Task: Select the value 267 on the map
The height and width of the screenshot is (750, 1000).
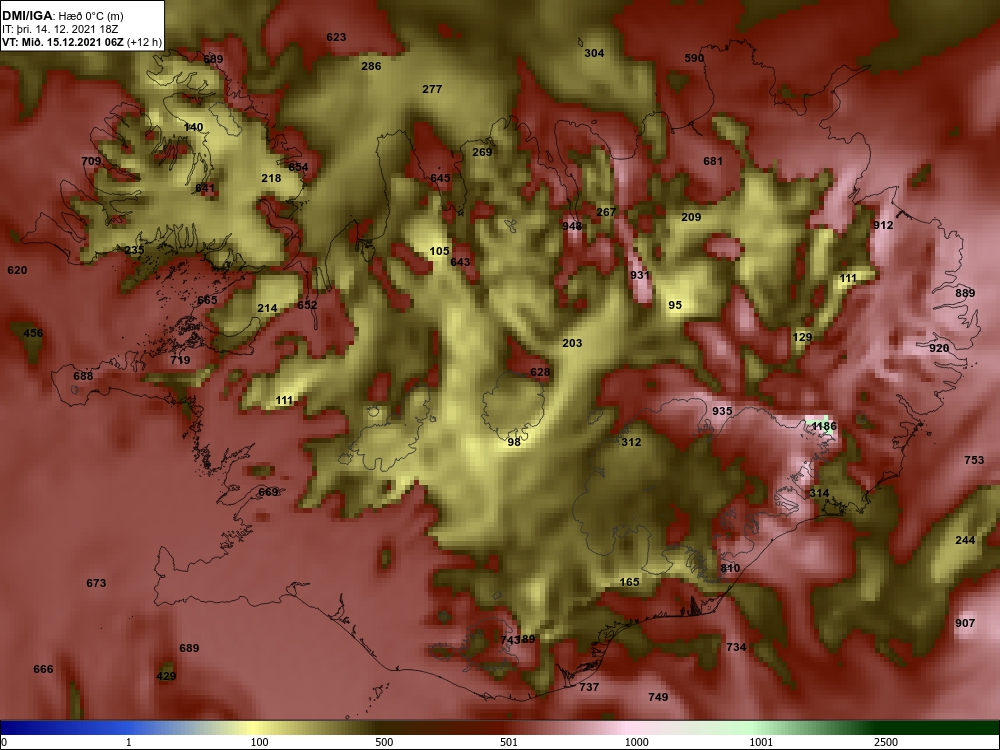Action: [x=606, y=212]
